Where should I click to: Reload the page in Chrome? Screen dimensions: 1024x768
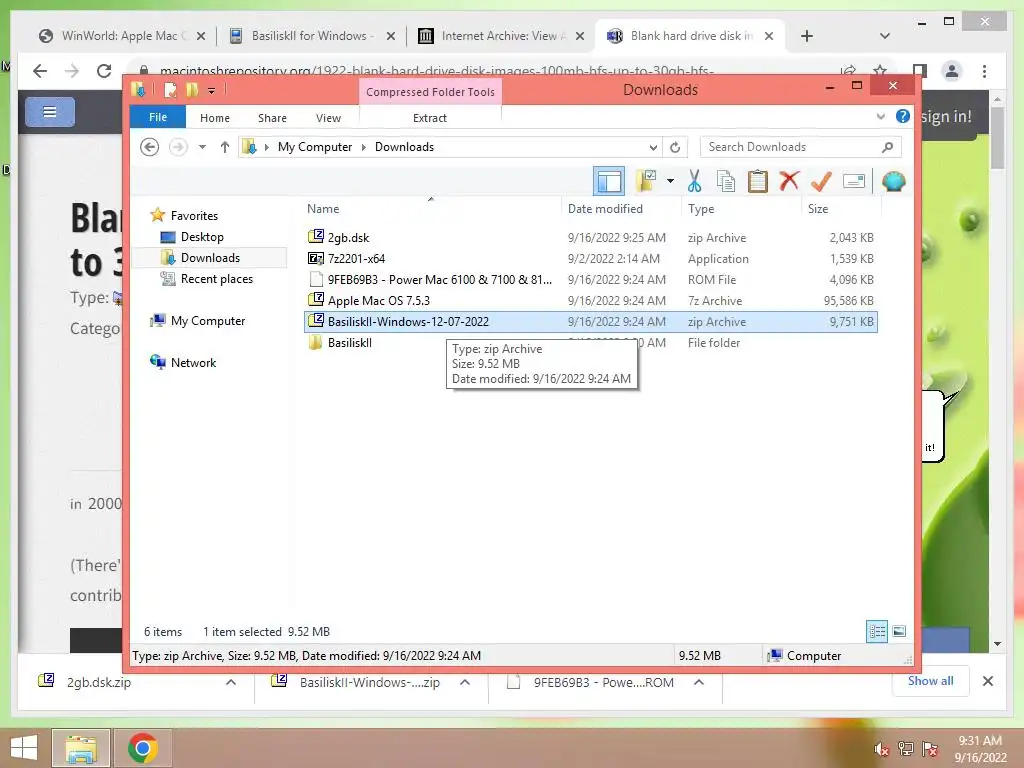[104, 71]
